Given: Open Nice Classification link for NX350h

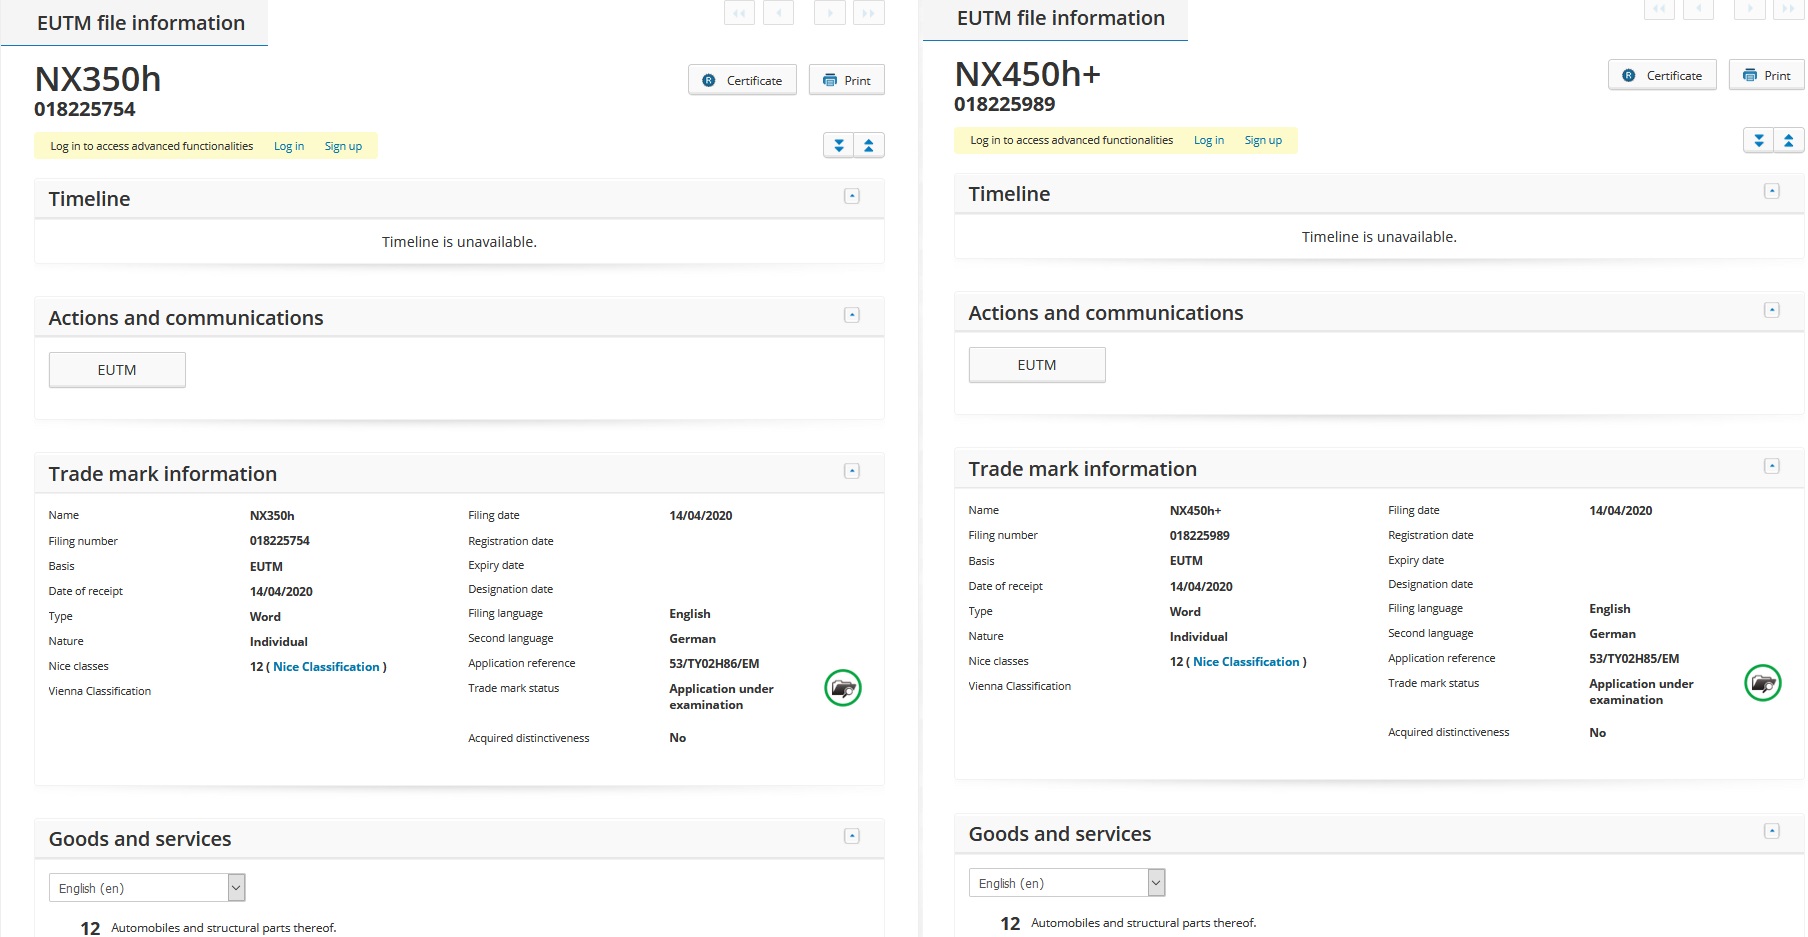Looking at the screenshot, I should pos(326,667).
